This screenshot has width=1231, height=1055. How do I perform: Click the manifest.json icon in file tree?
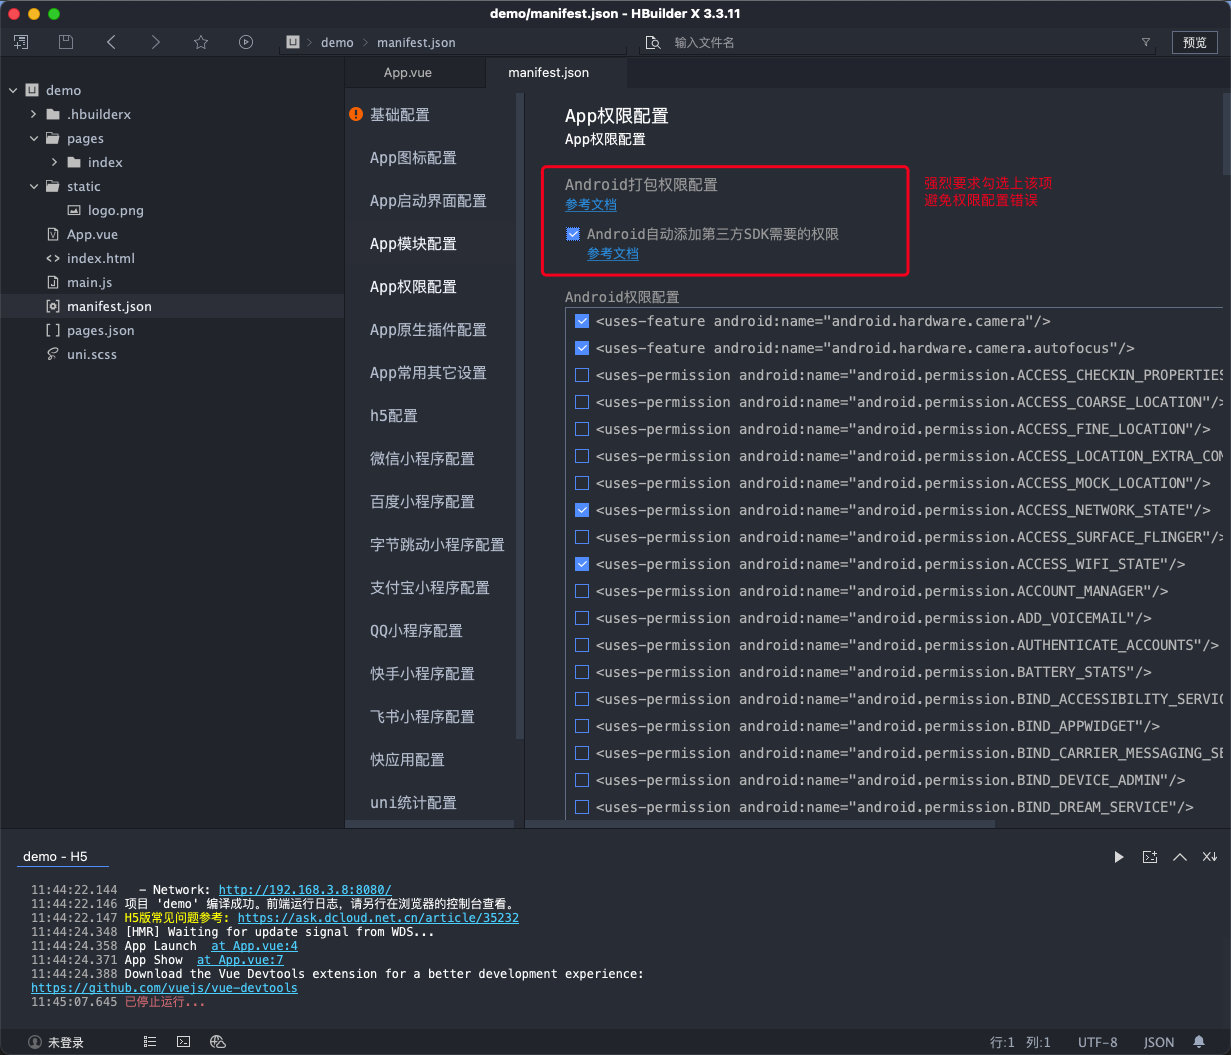click(53, 306)
